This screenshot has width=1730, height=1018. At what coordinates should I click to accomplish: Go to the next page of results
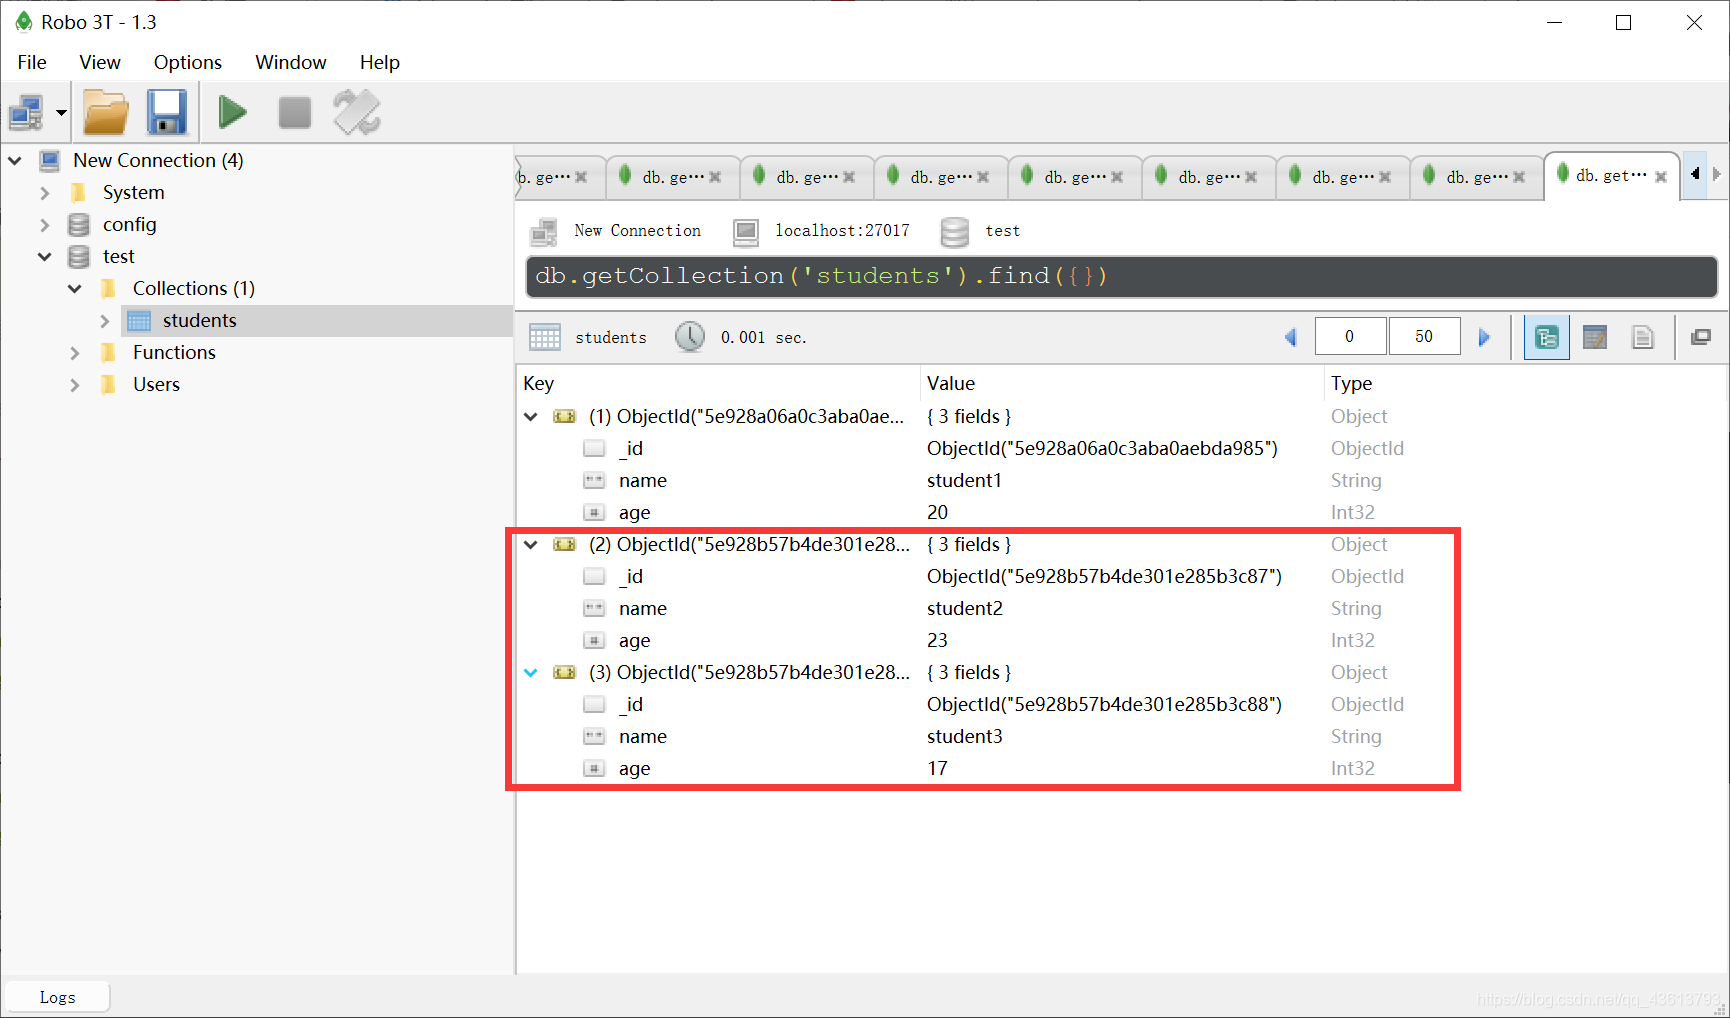pyautogui.click(x=1484, y=337)
